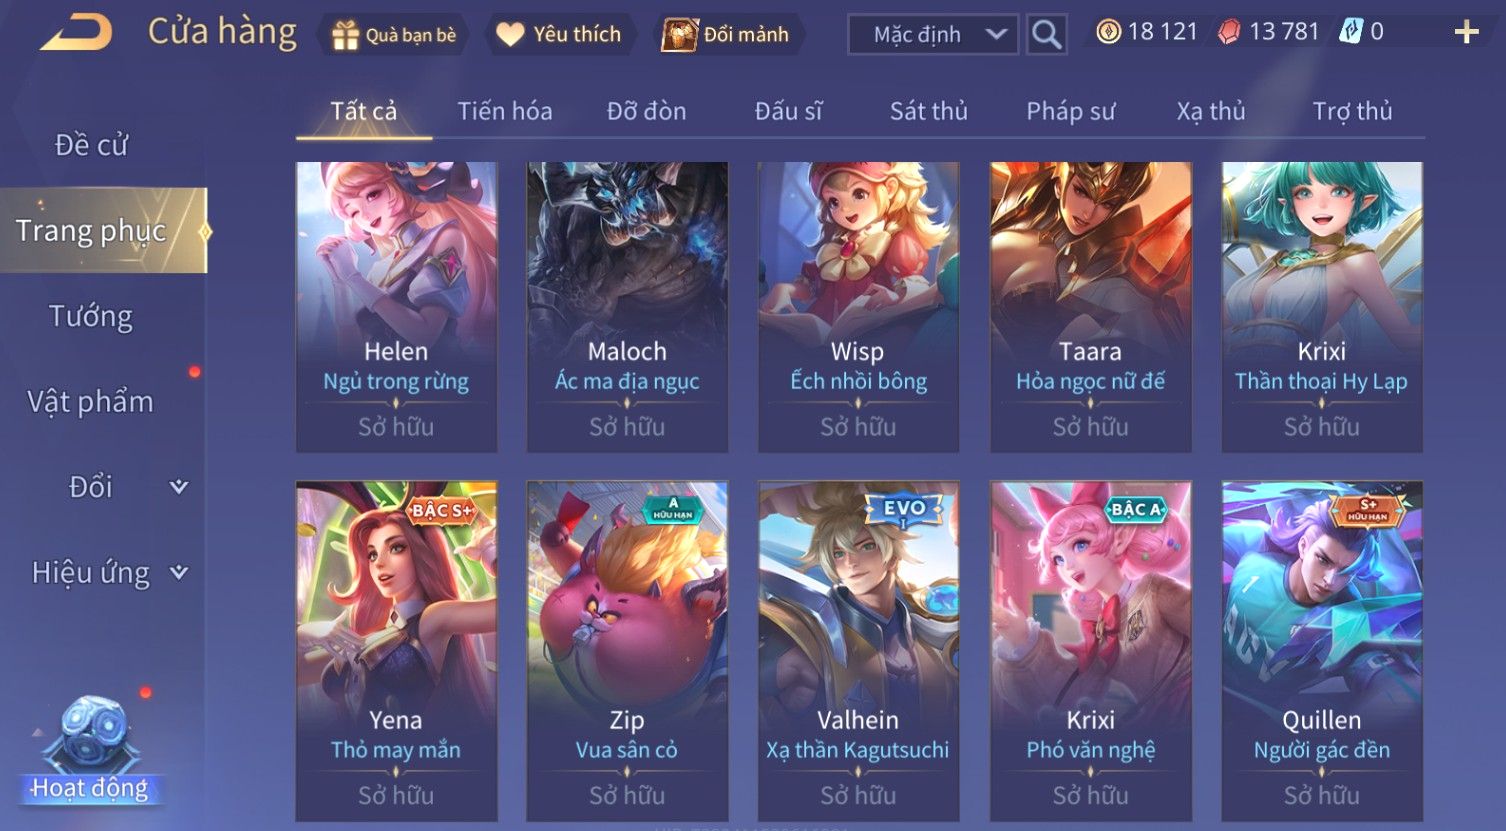Open the Mặc định sort dropdown
Viewport: 1506px width, 831px height.
933,34
